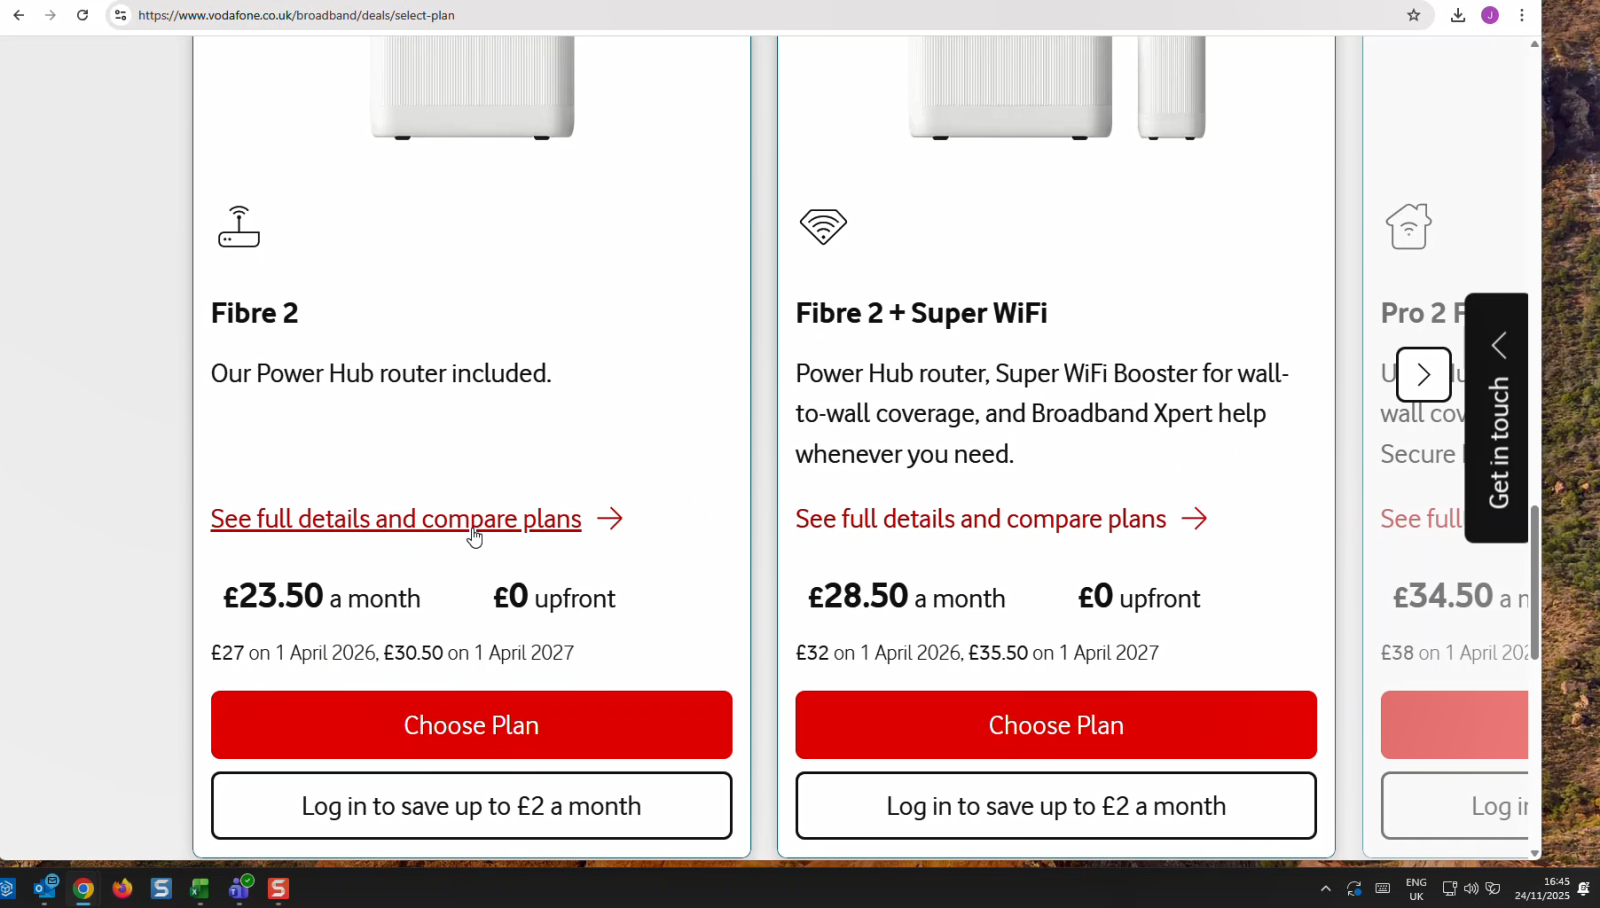1600x908 pixels.
Task: Click the Chrome profile avatar
Action: 1490,15
